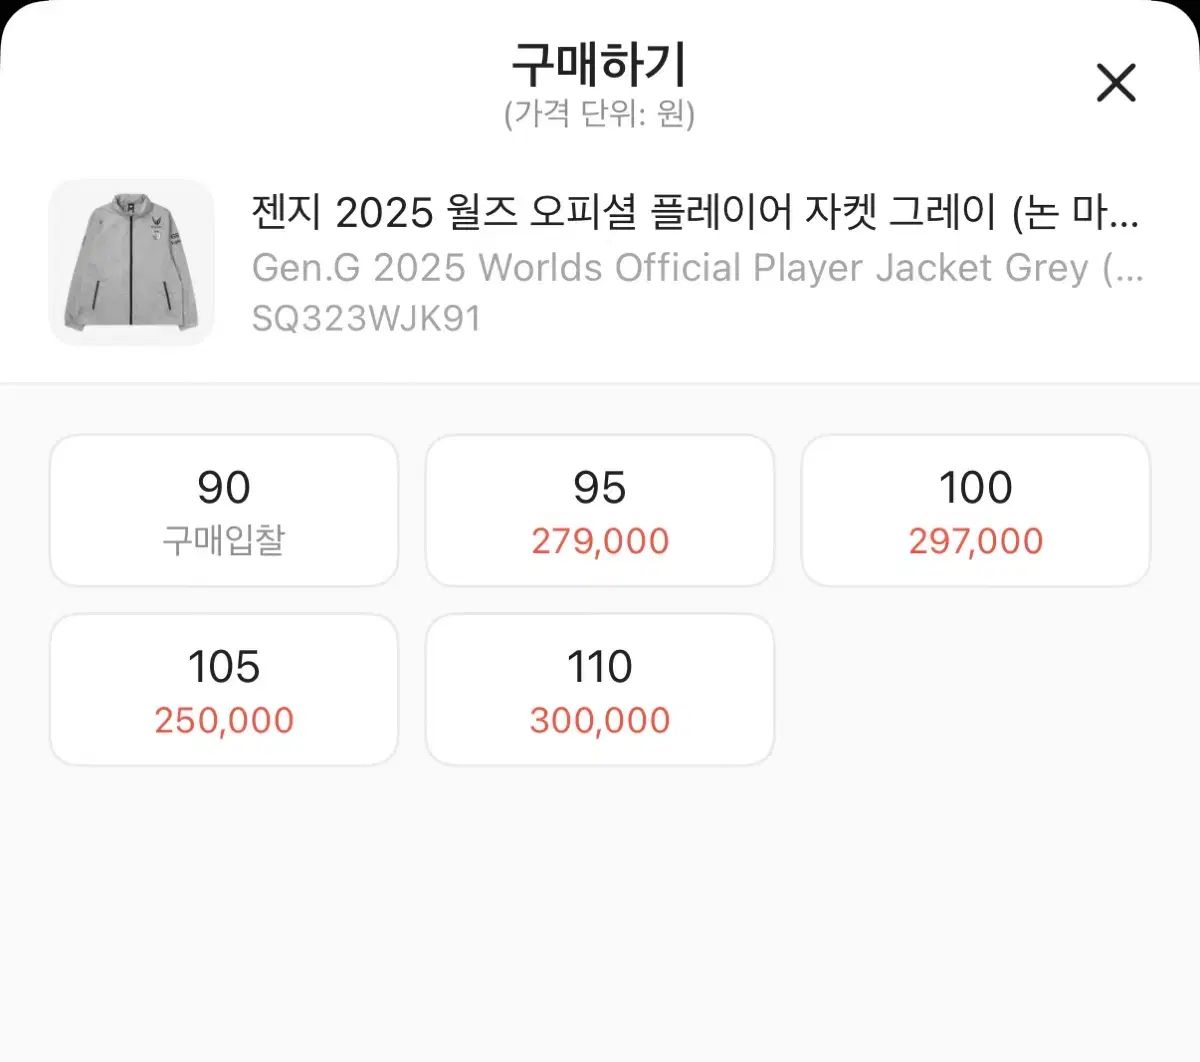Tap the 구매하기 header title
This screenshot has width=1200, height=1062.
tap(599, 66)
